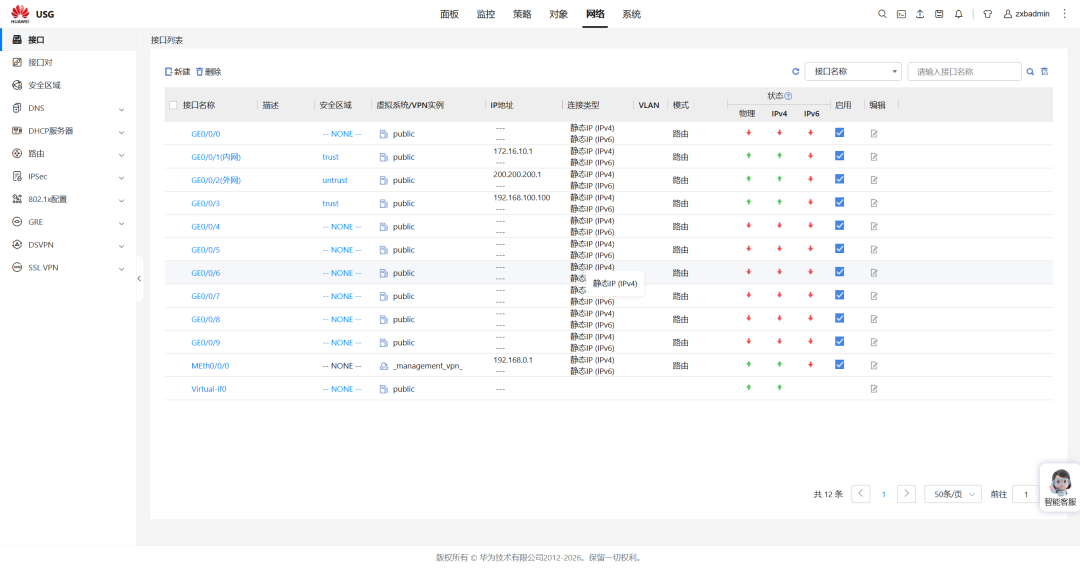
Task: Edit the GE0/0/9 interface
Action: [x=873, y=342]
